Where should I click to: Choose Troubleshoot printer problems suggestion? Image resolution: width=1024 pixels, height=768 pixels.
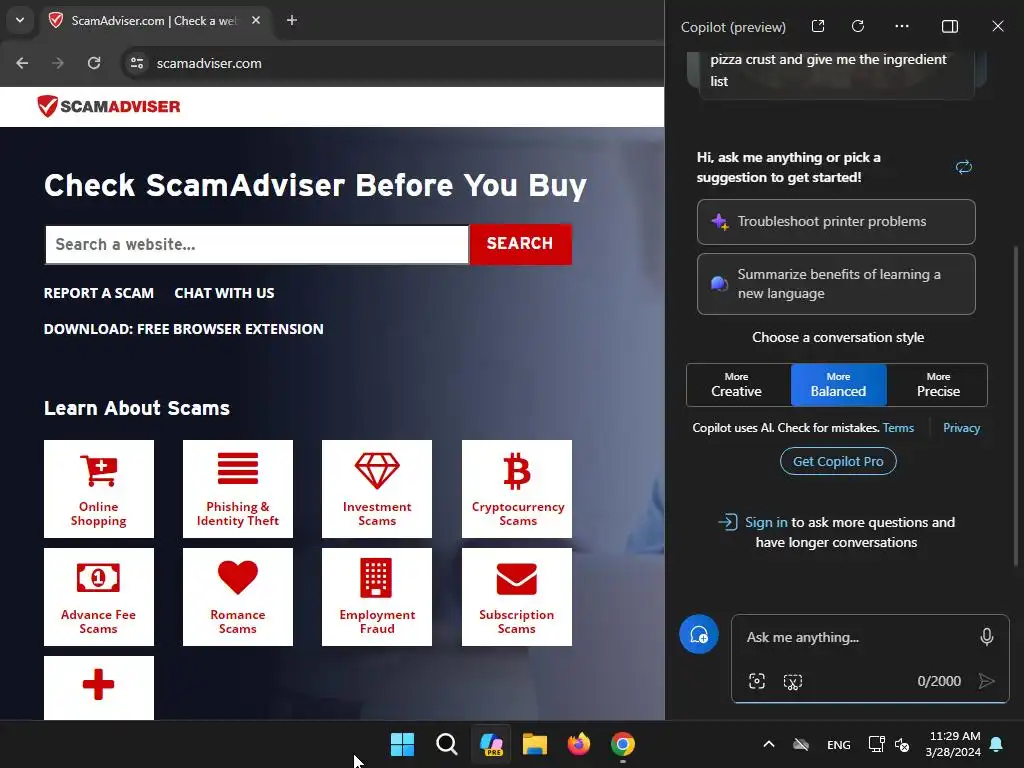836,221
